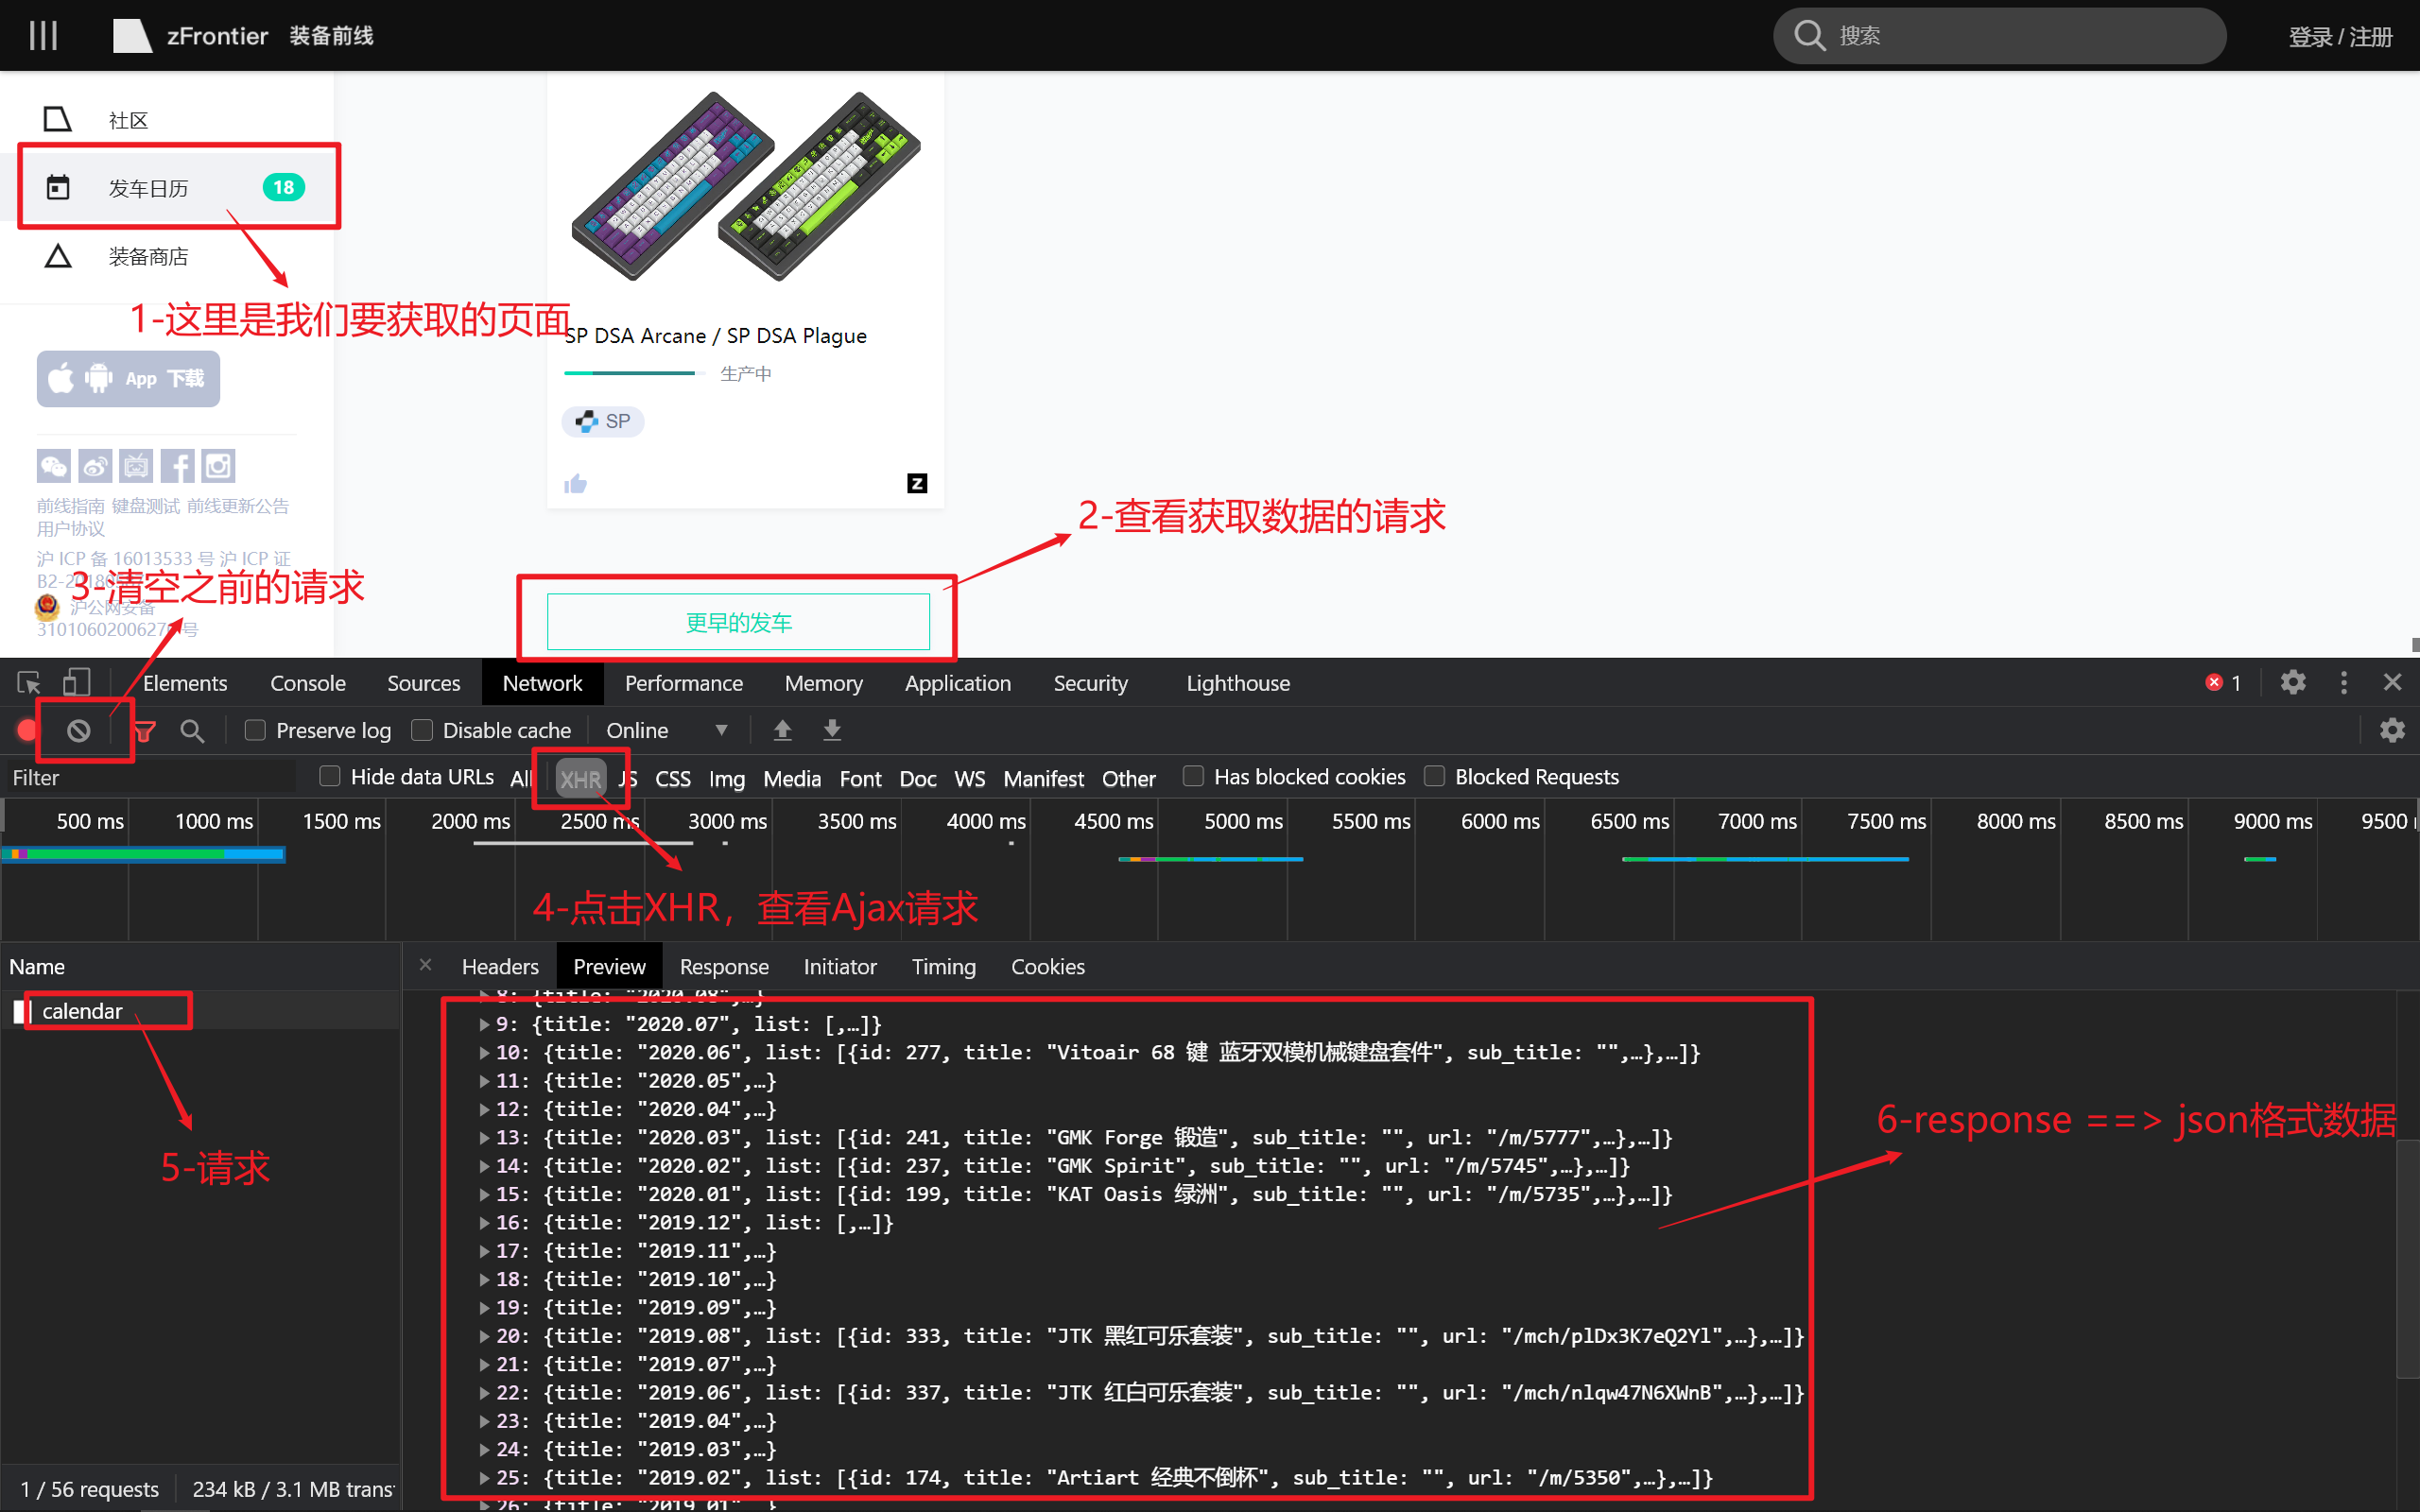The width and height of the screenshot is (2420, 1512).
Task: Click the Facebook social icon
Action: click(x=177, y=466)
